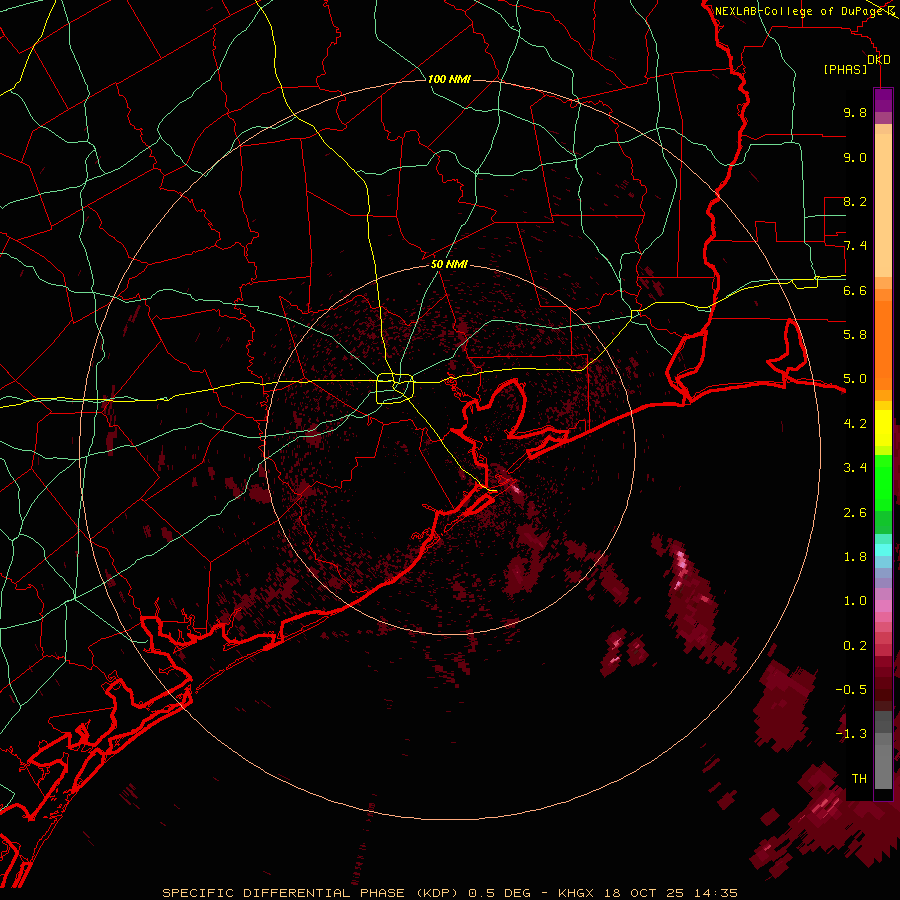Select the 0.2 color scale value
This screenshot has width=900, height=900.
coord(855,646)
